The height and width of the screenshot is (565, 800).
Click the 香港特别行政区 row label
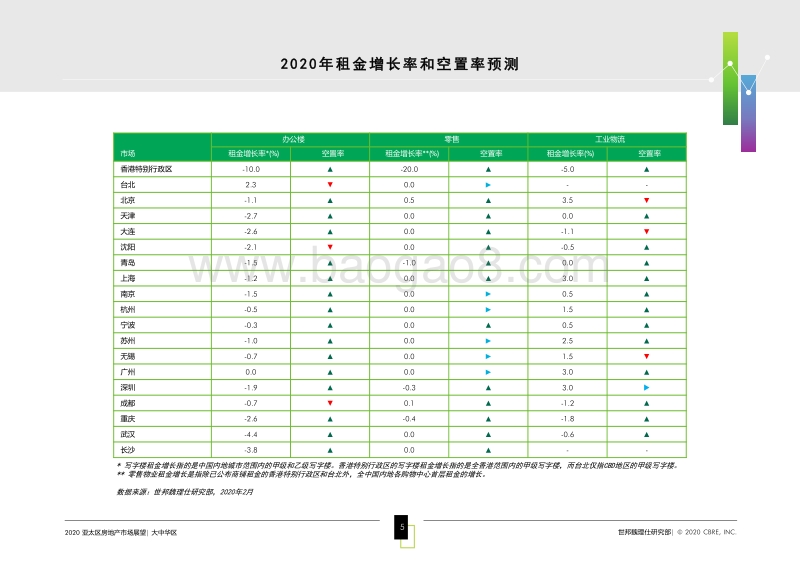pyautogui.click(x=146, y=169)
